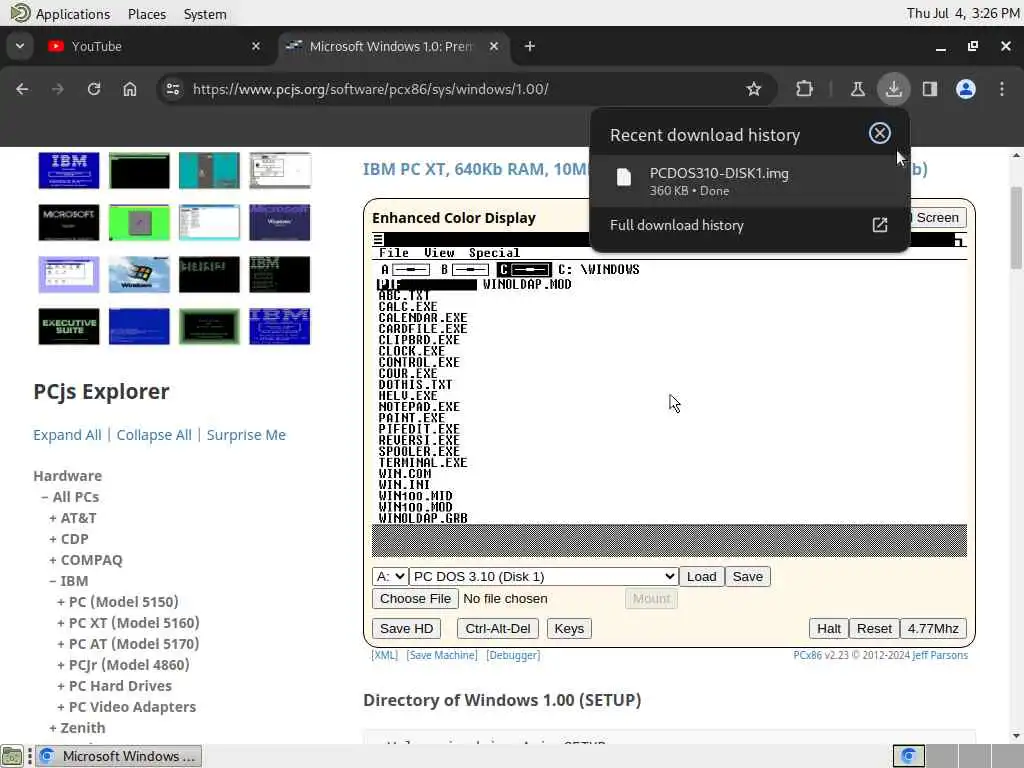Viewport: 1024px width, 768px height.
Task: Click the Save HD button
Action: click(406, 629)
